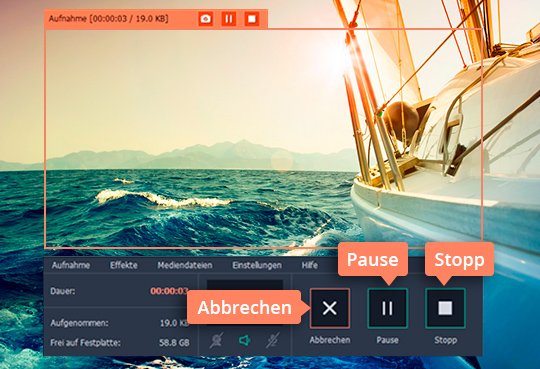
Task: Open the Hilfe menu
Action: (310, 265)
